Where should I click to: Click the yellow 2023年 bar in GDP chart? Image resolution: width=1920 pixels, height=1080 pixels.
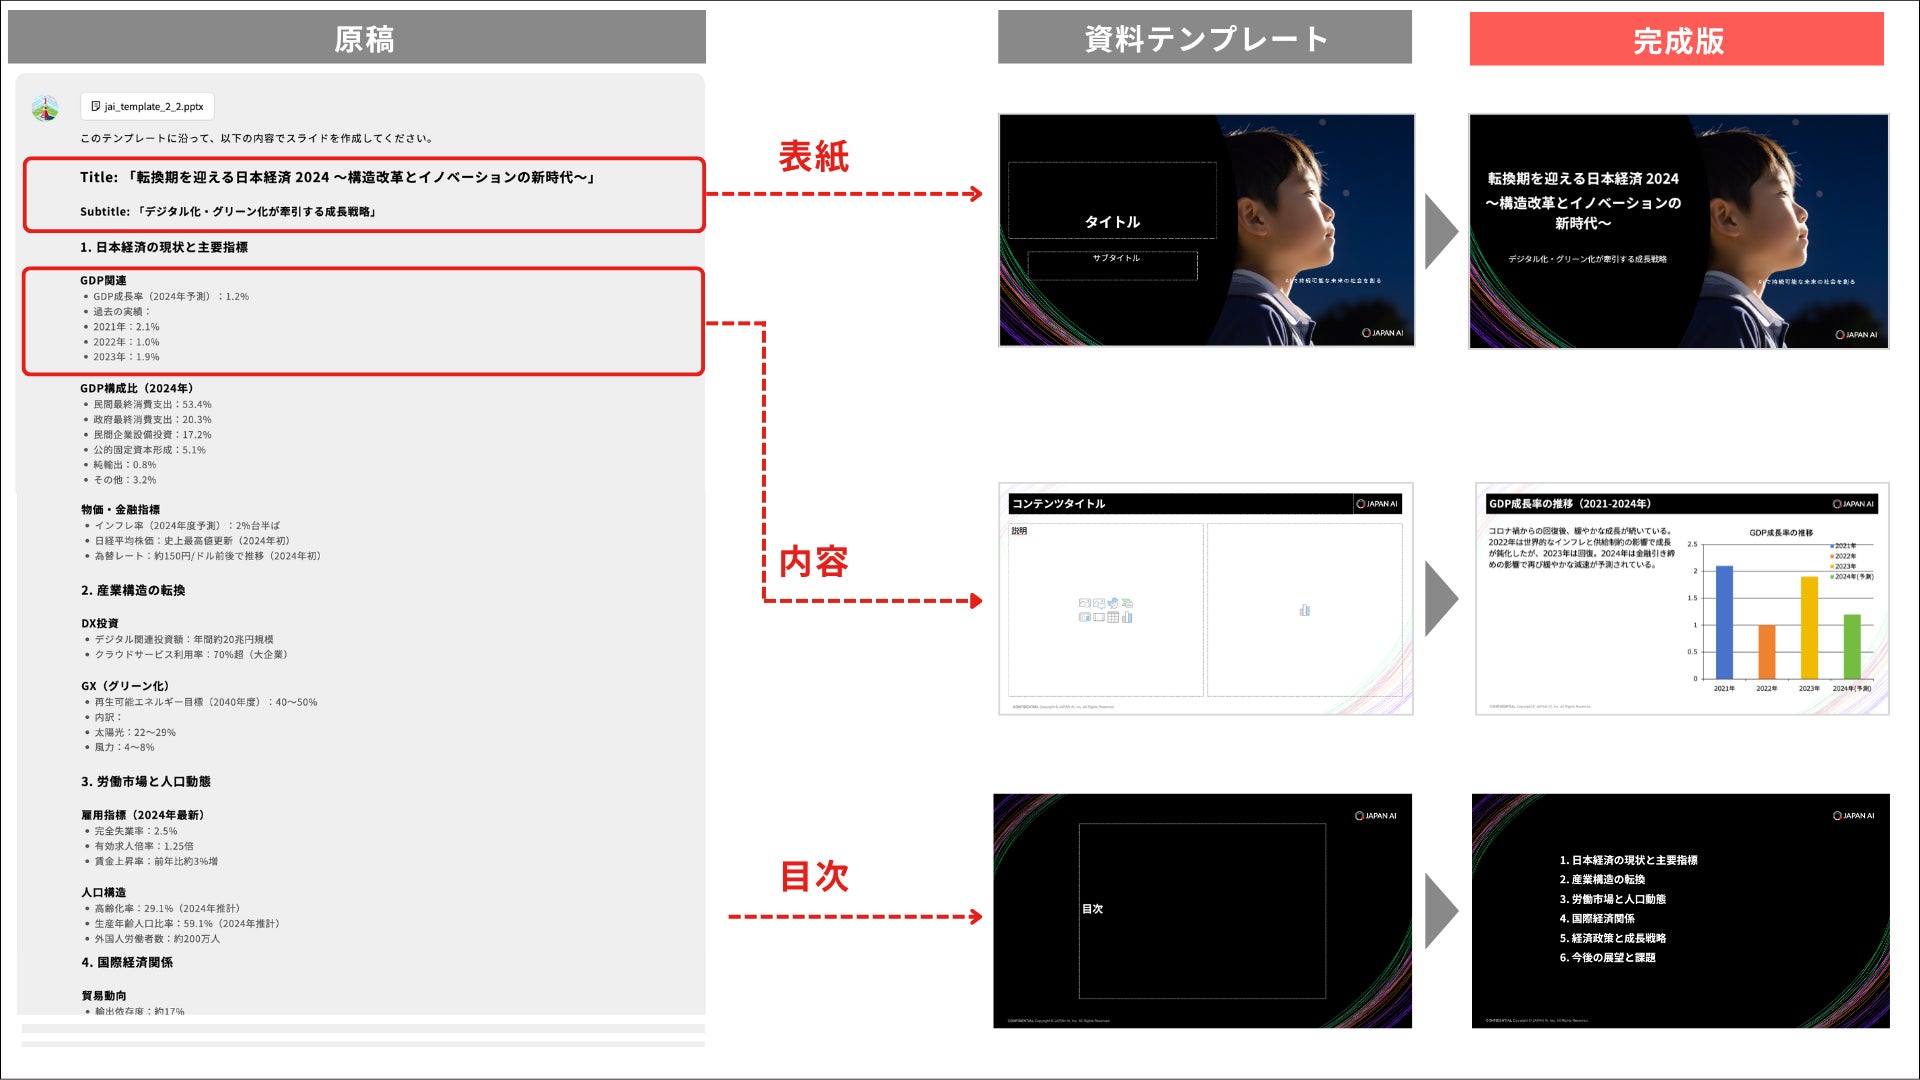pos(1809,627)
